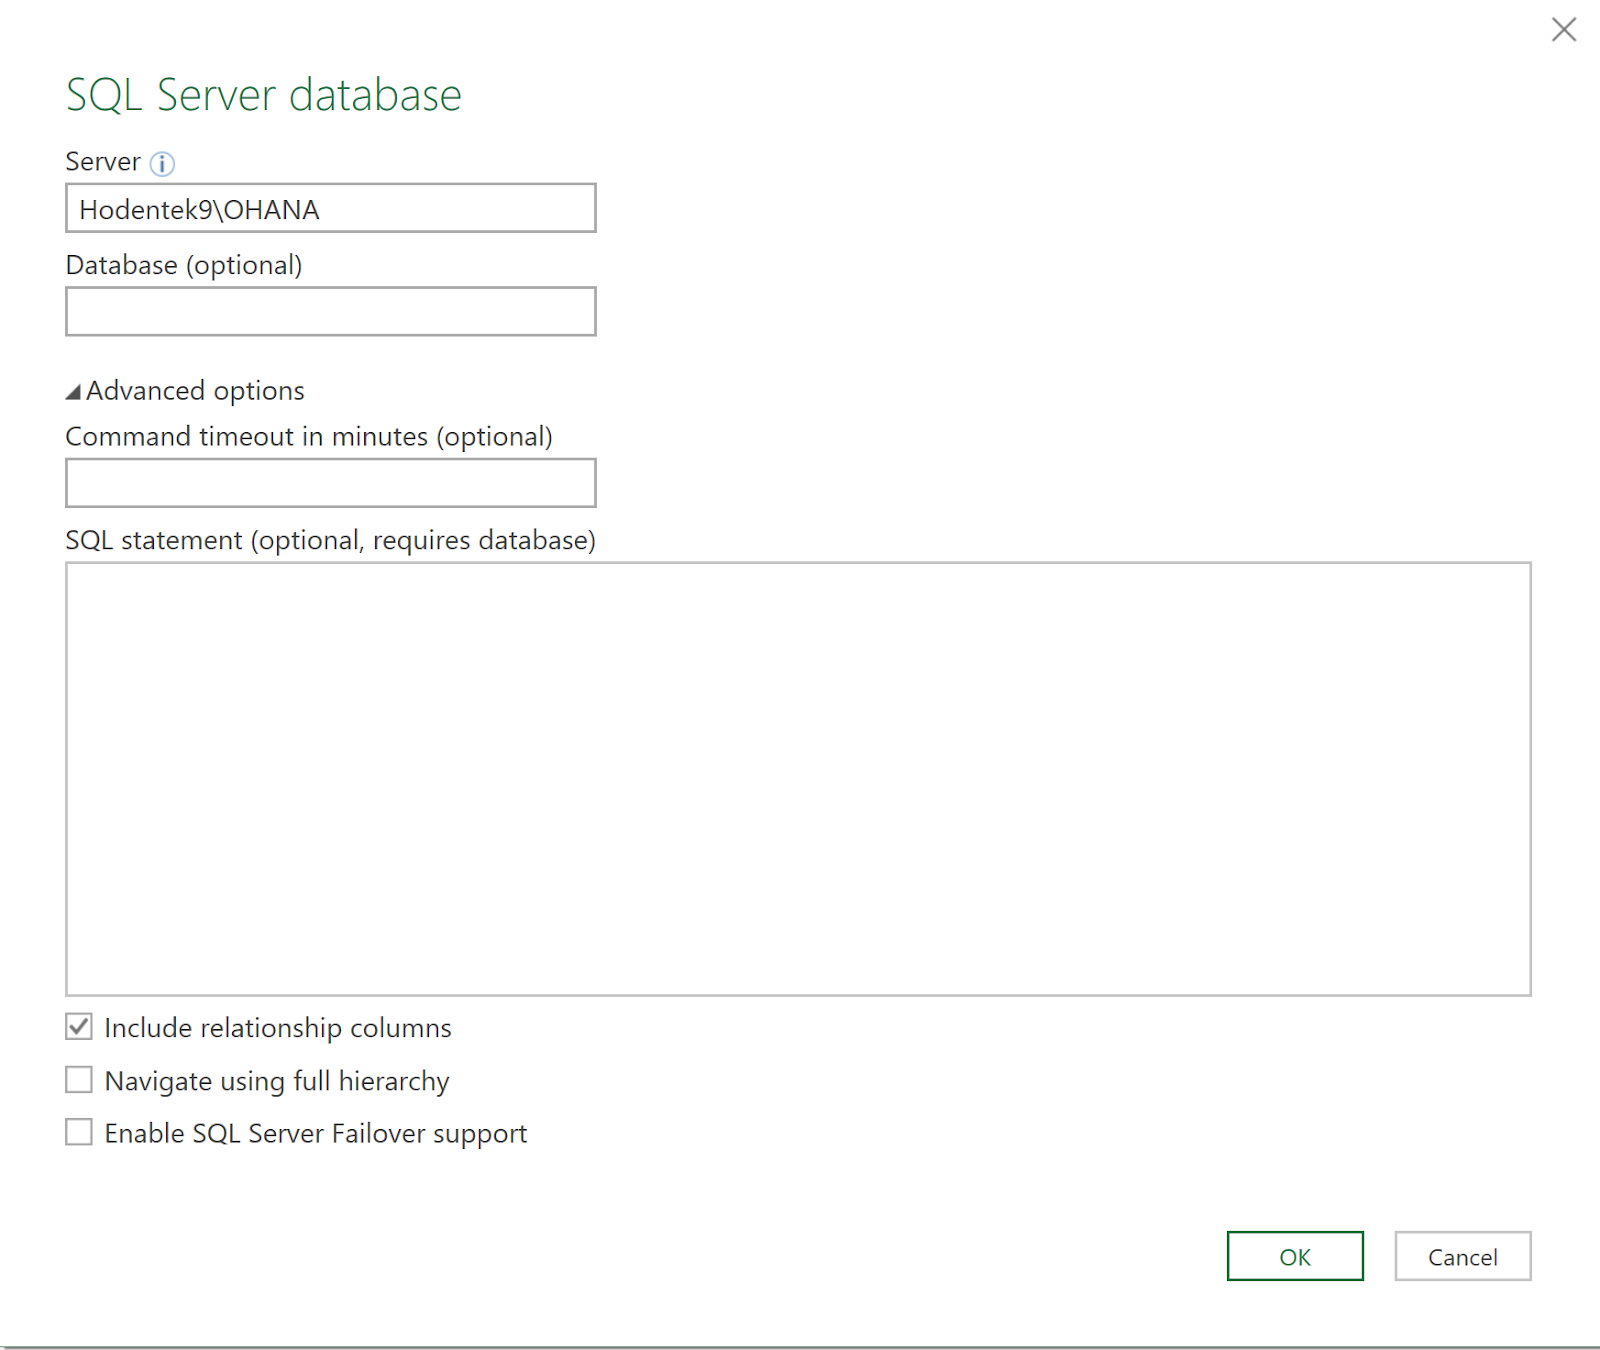The width and height of the screenshot is (1600, 1350).
Task: Disable Include relationship columns
Action: [x=78, y=1027]
